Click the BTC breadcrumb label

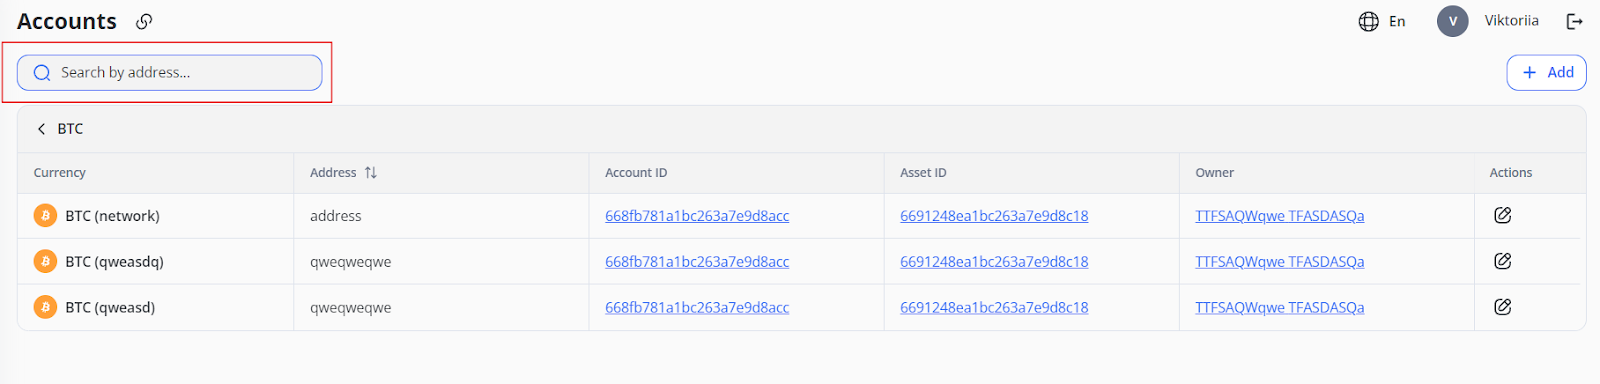tap(70, 129)
